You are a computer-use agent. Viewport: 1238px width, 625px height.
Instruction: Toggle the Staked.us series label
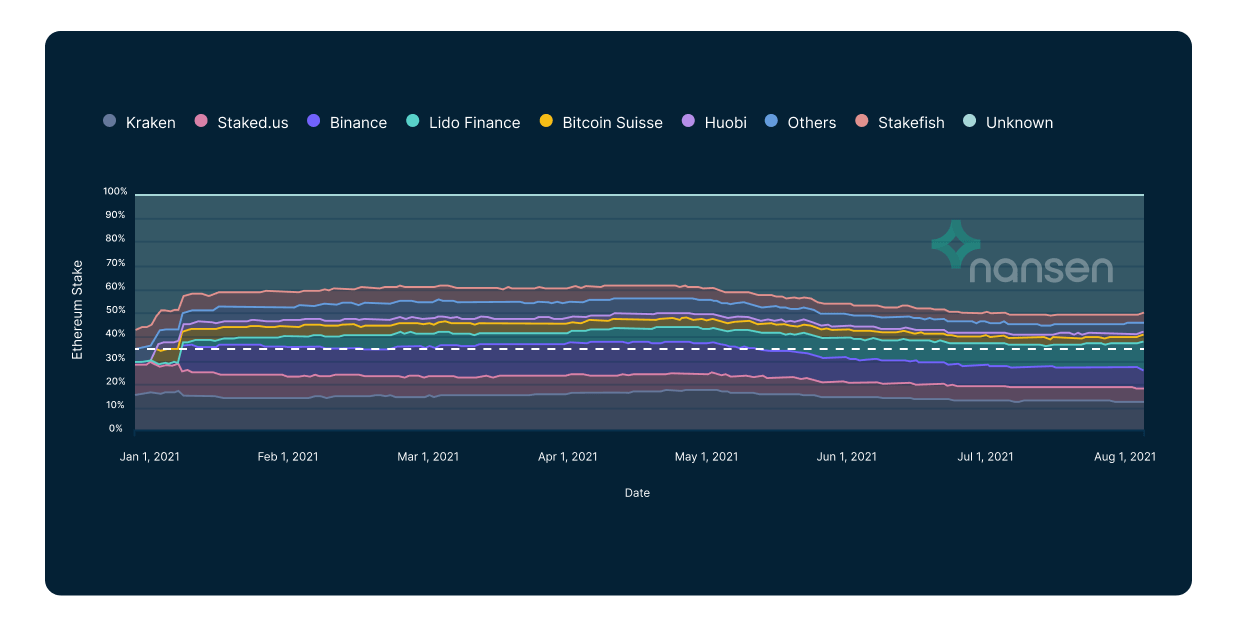coord(253,123)
